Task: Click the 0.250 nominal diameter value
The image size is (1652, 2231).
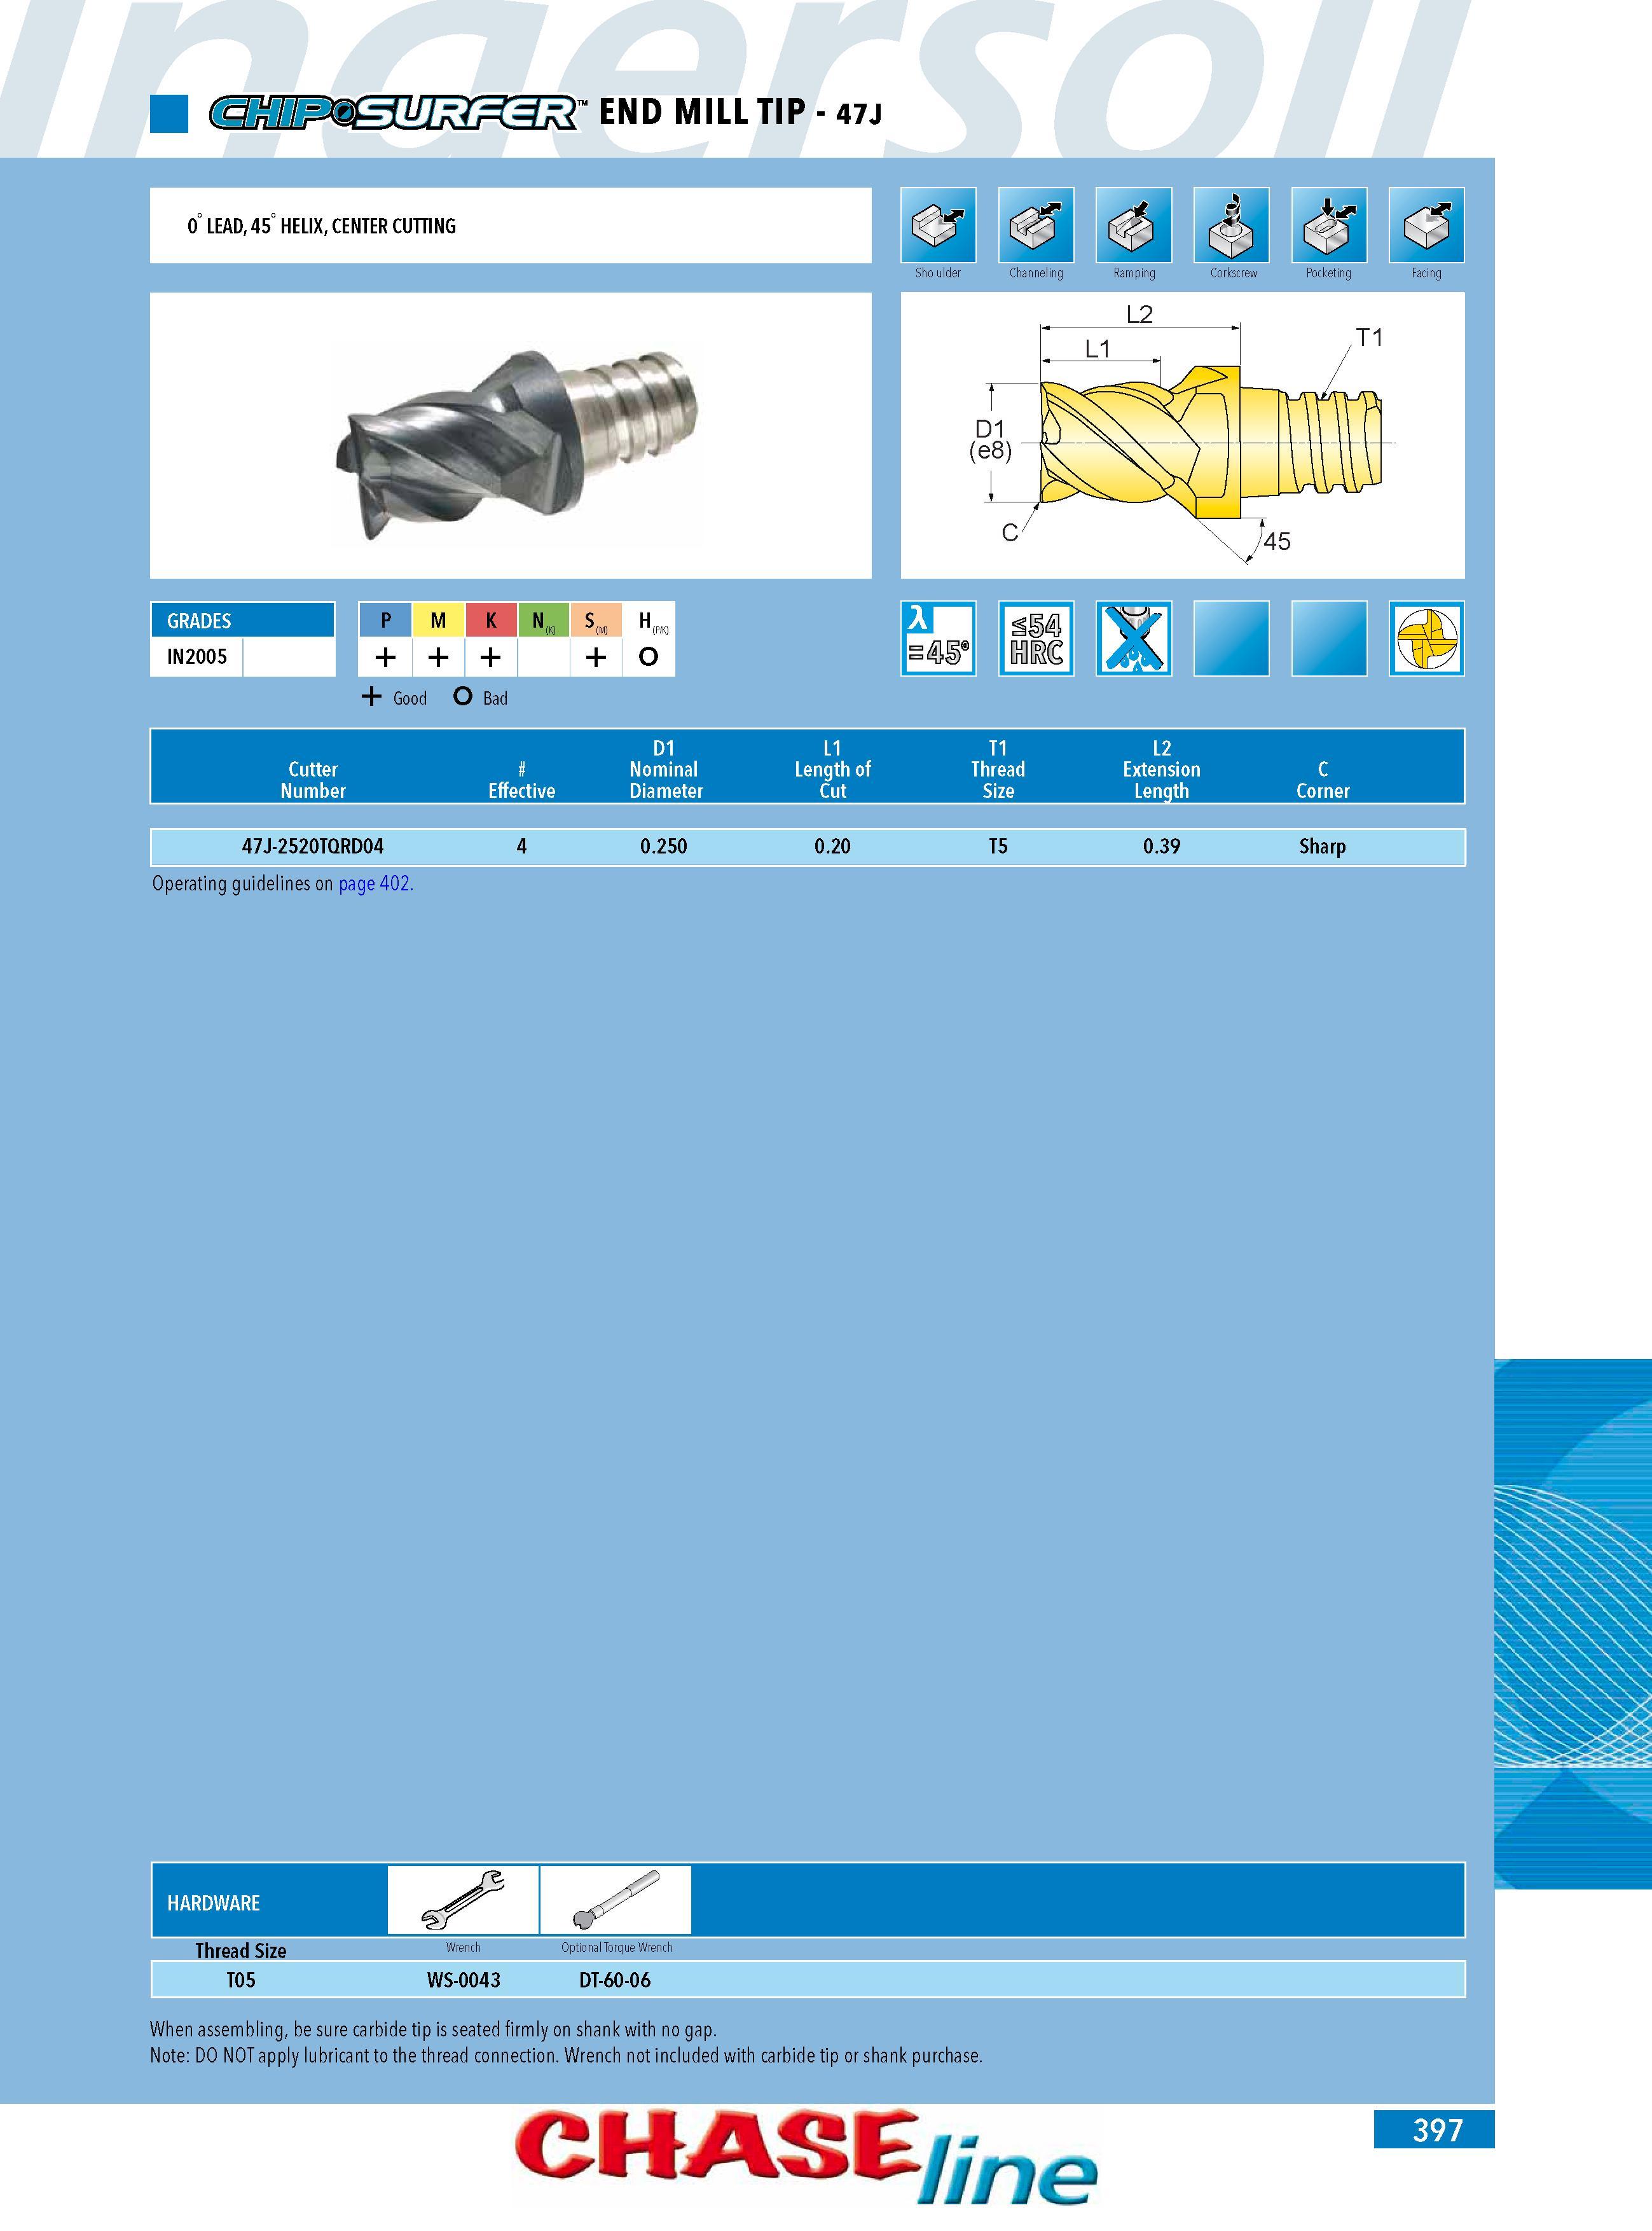Action: tap(664, 846)
